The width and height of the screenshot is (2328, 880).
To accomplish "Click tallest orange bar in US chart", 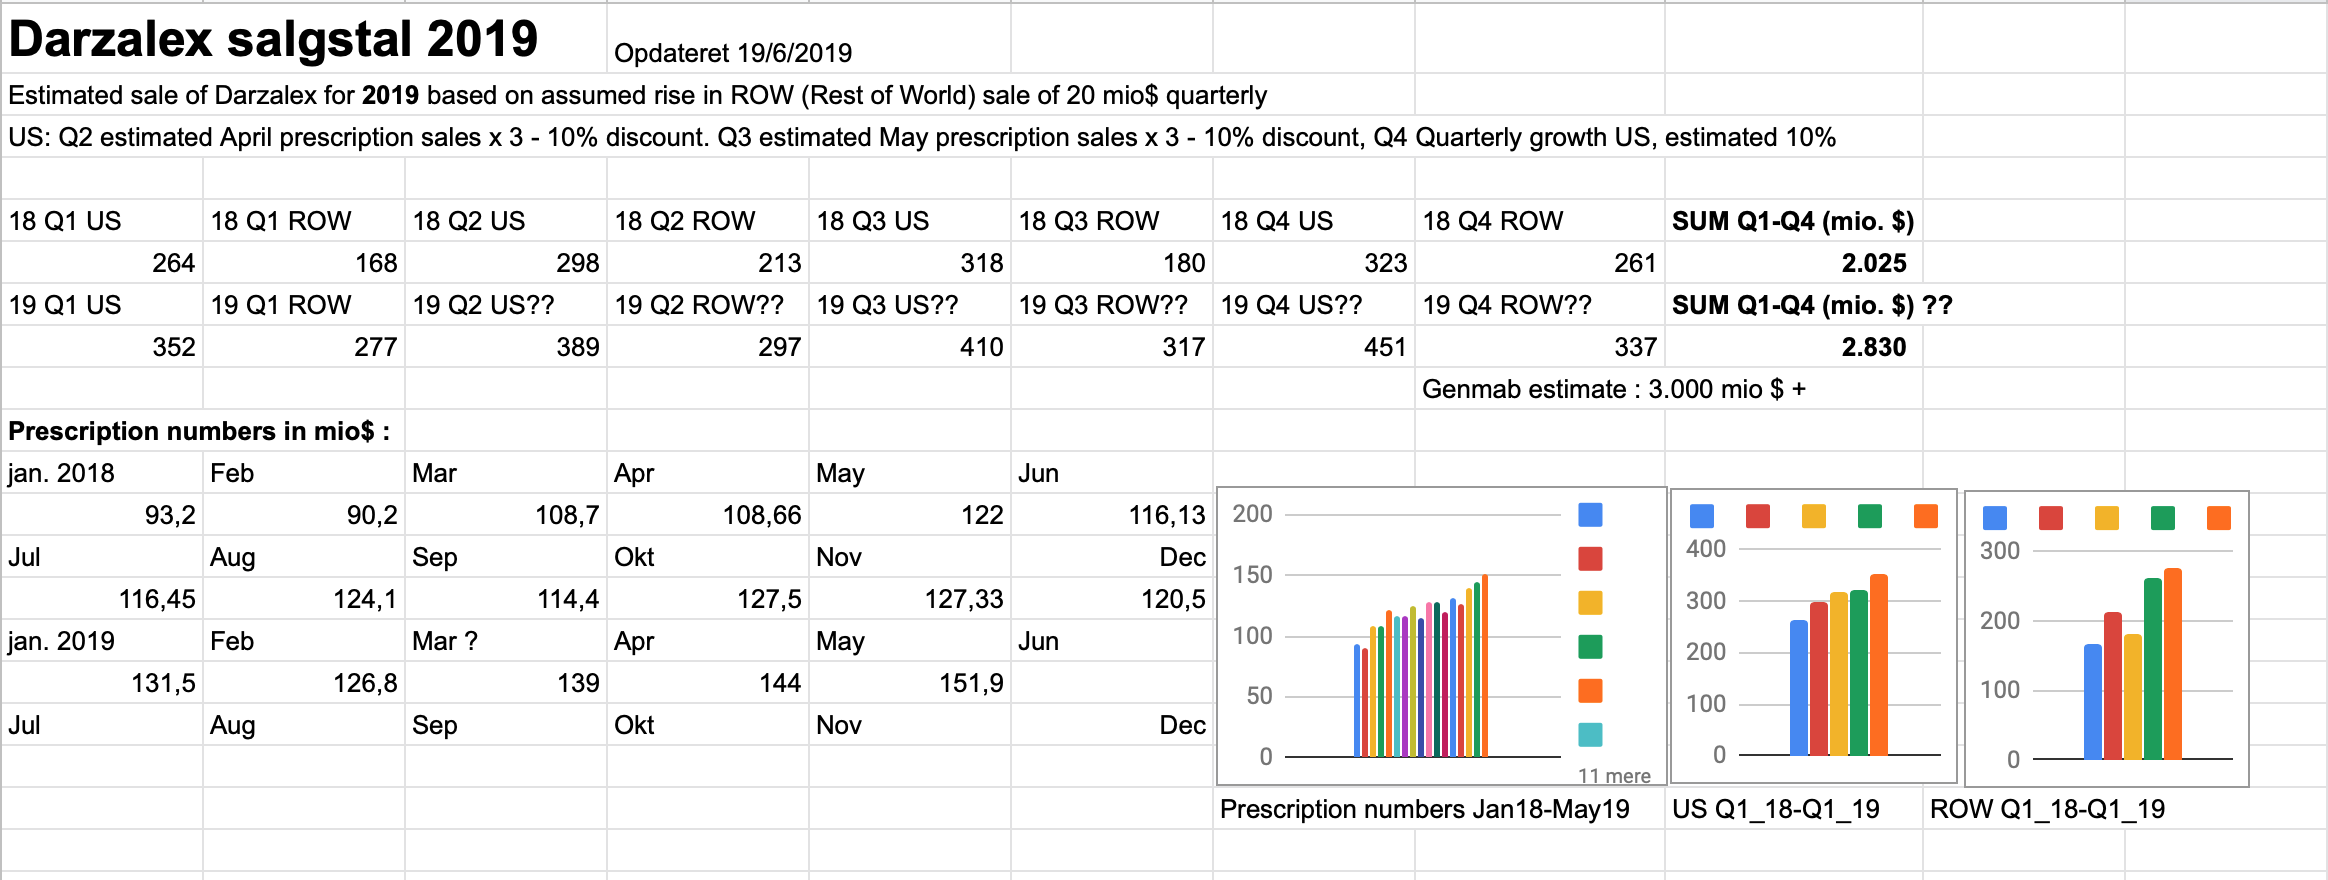I will 1878,664.
